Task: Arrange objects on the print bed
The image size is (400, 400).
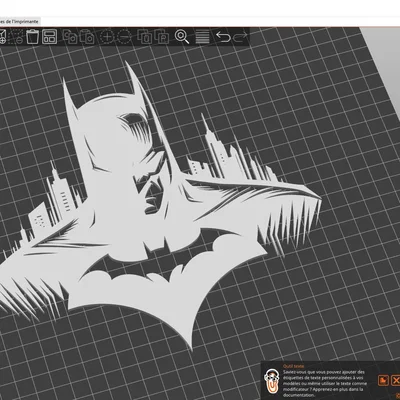Action: (x=50, y=37)
